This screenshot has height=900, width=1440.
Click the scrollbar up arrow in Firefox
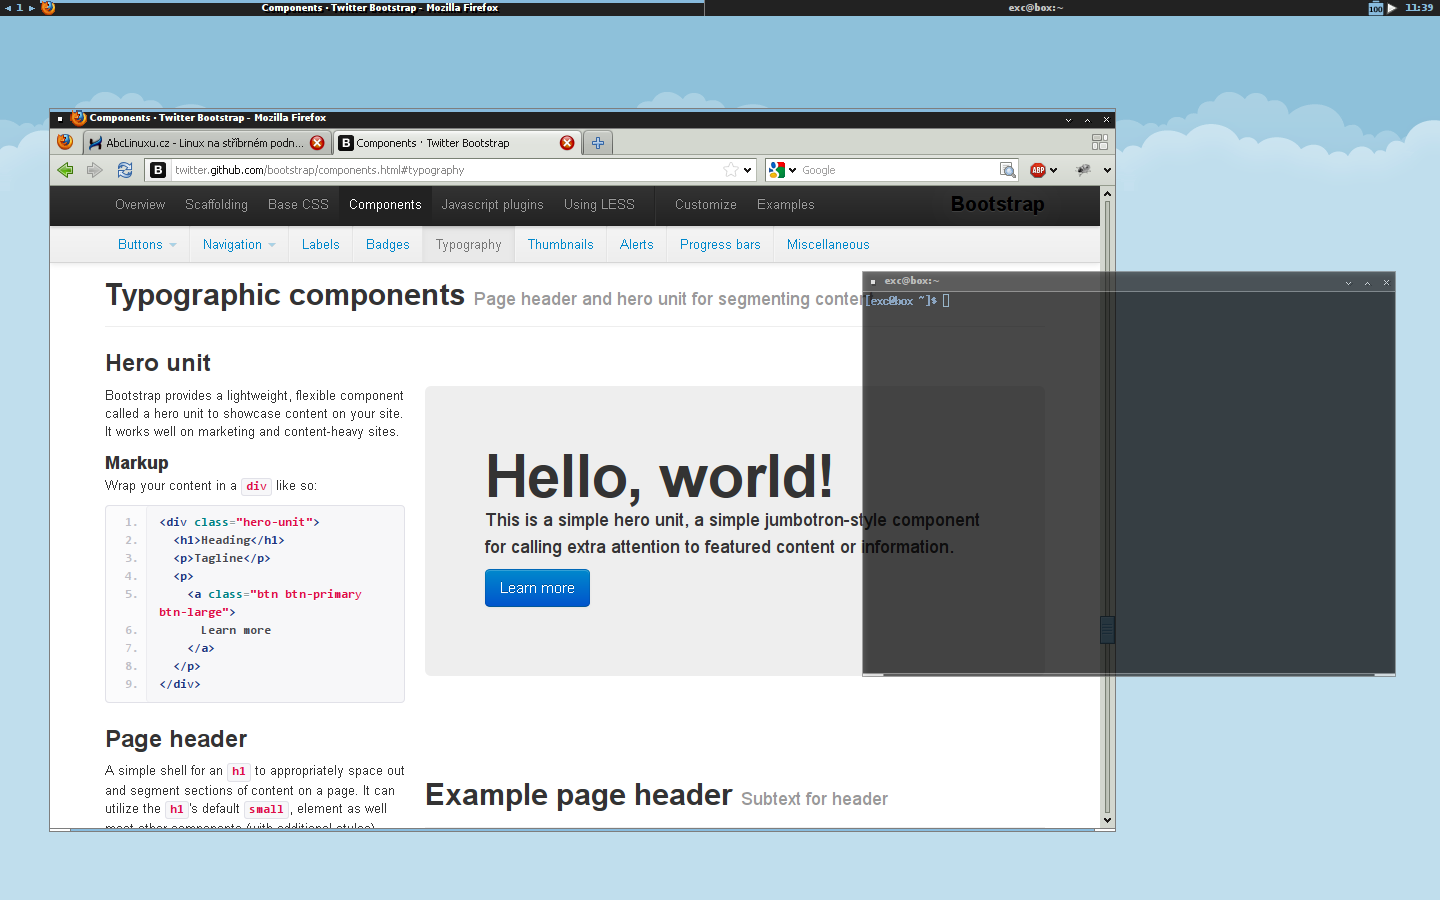click(x=1107, y=193)
